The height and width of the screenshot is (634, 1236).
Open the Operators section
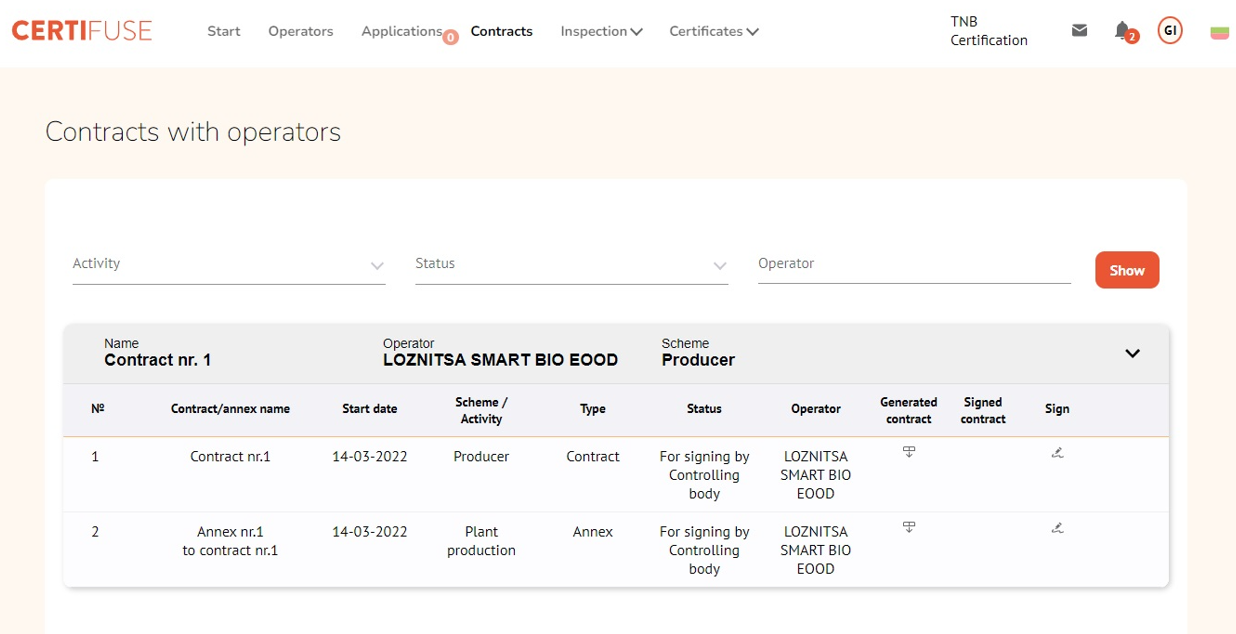(300, 31)
